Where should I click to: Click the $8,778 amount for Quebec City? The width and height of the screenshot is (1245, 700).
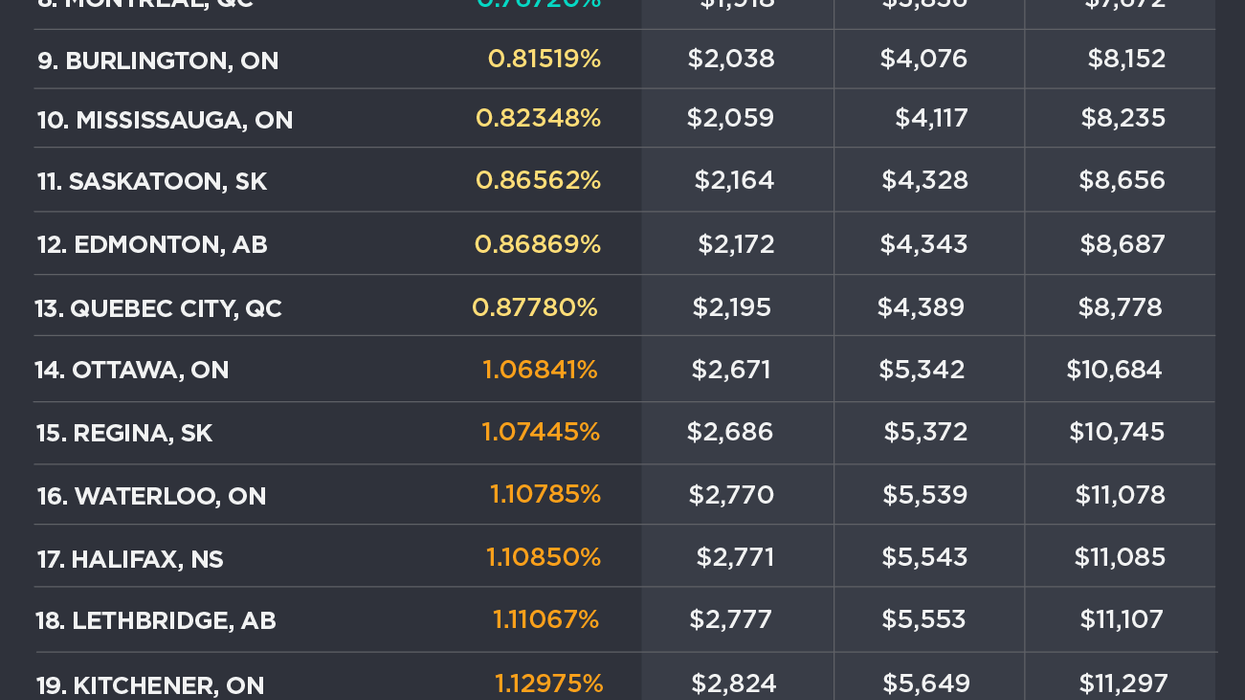(x=1119, y=307)
